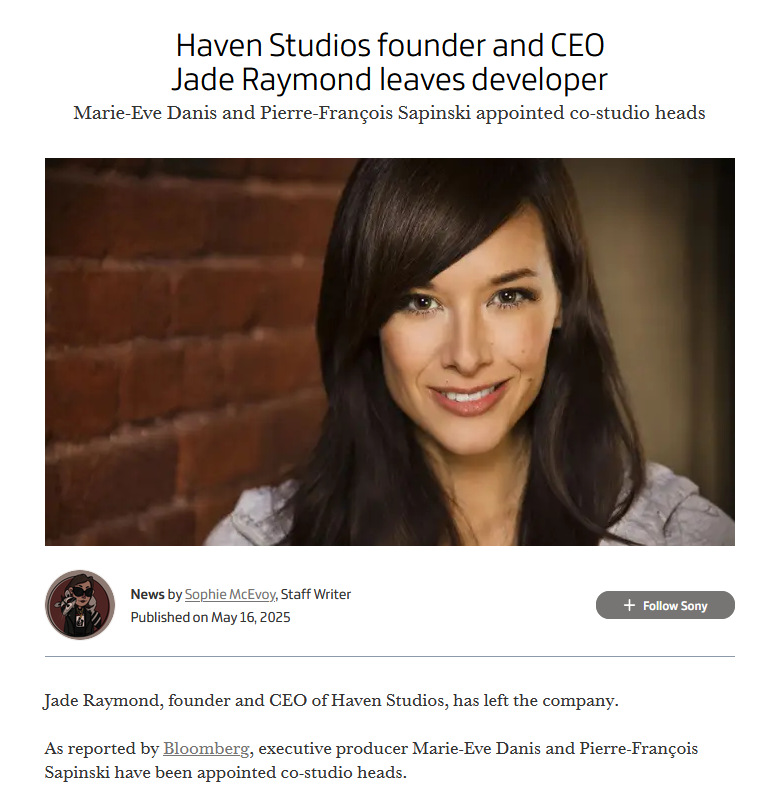Click the Staff Writer title text

click(x=316, y=594)
